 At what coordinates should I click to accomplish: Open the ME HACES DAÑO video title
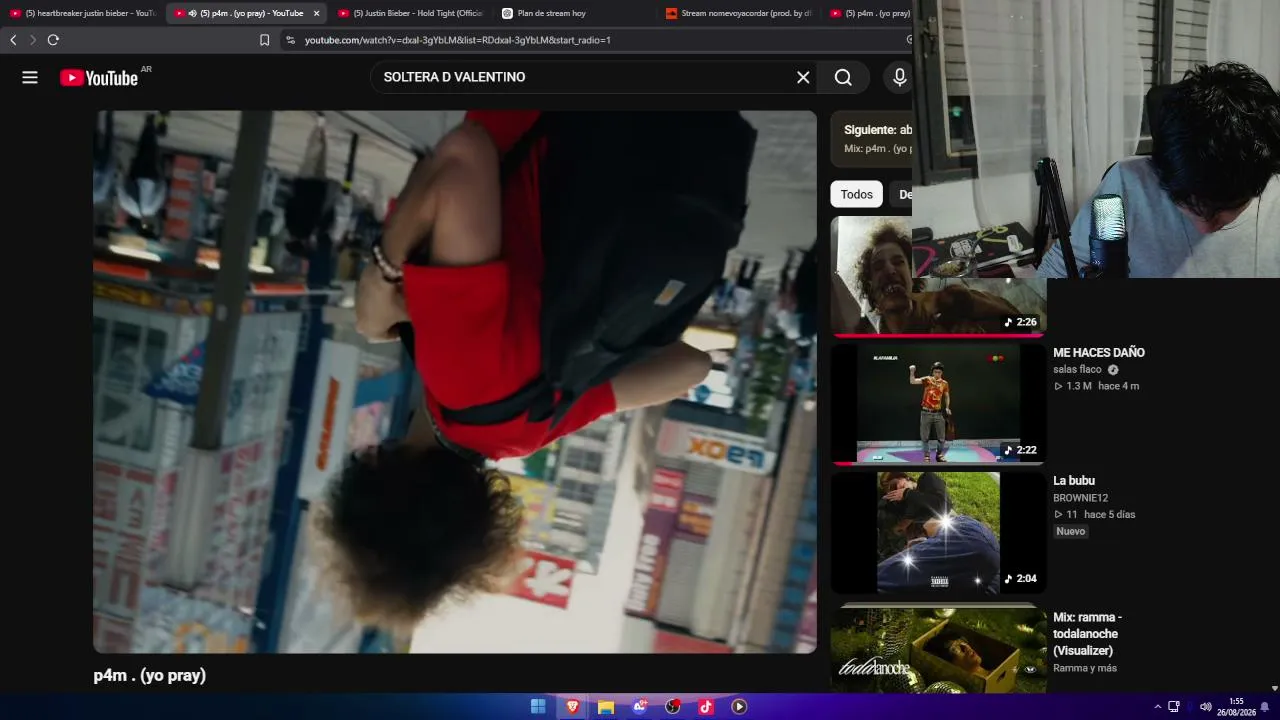coord(1099,353)
